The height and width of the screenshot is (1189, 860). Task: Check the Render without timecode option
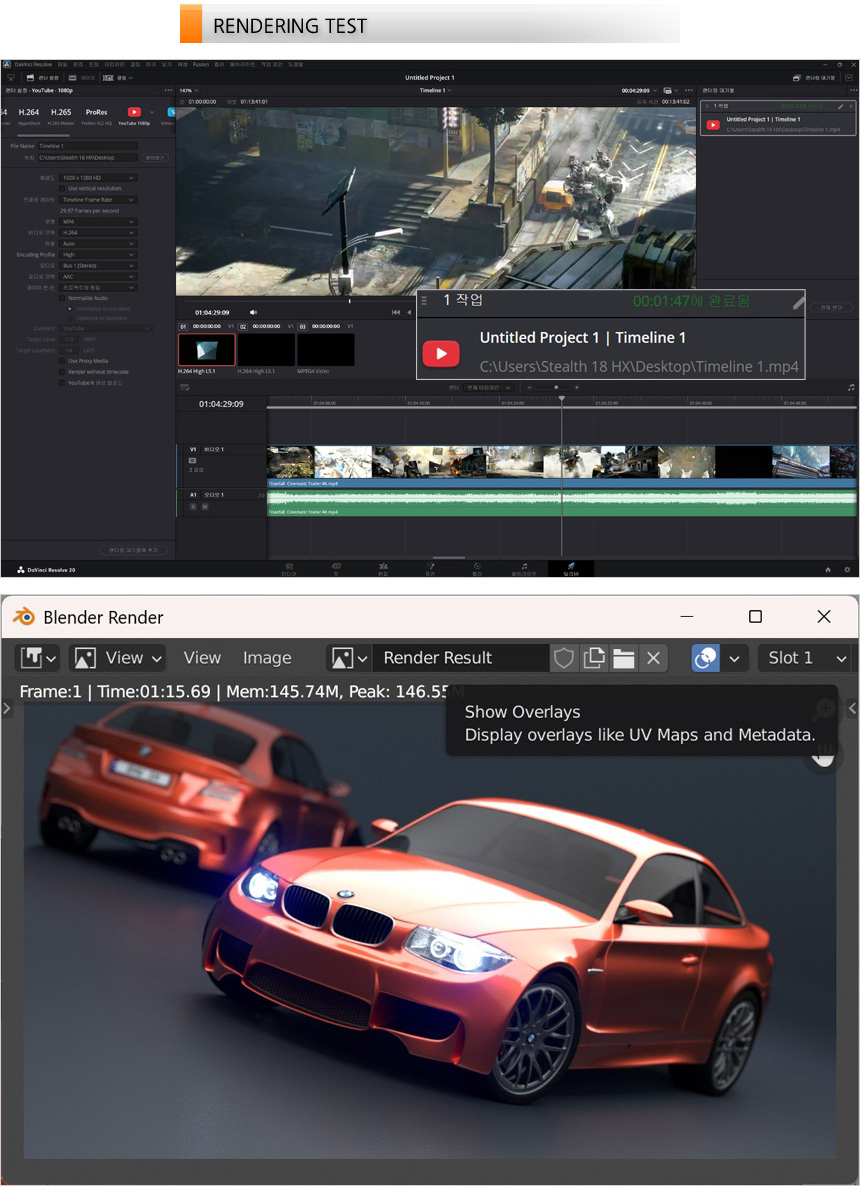[x=63, y=372]
